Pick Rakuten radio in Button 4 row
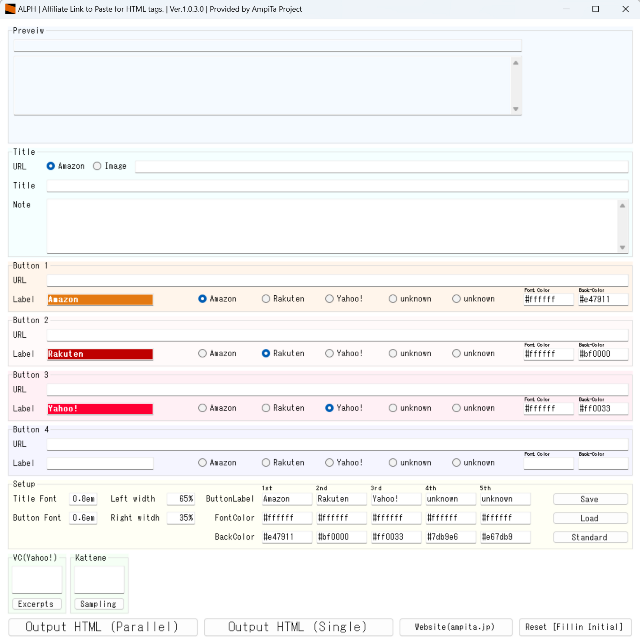The image size is (640, 640). click(266, 463)
